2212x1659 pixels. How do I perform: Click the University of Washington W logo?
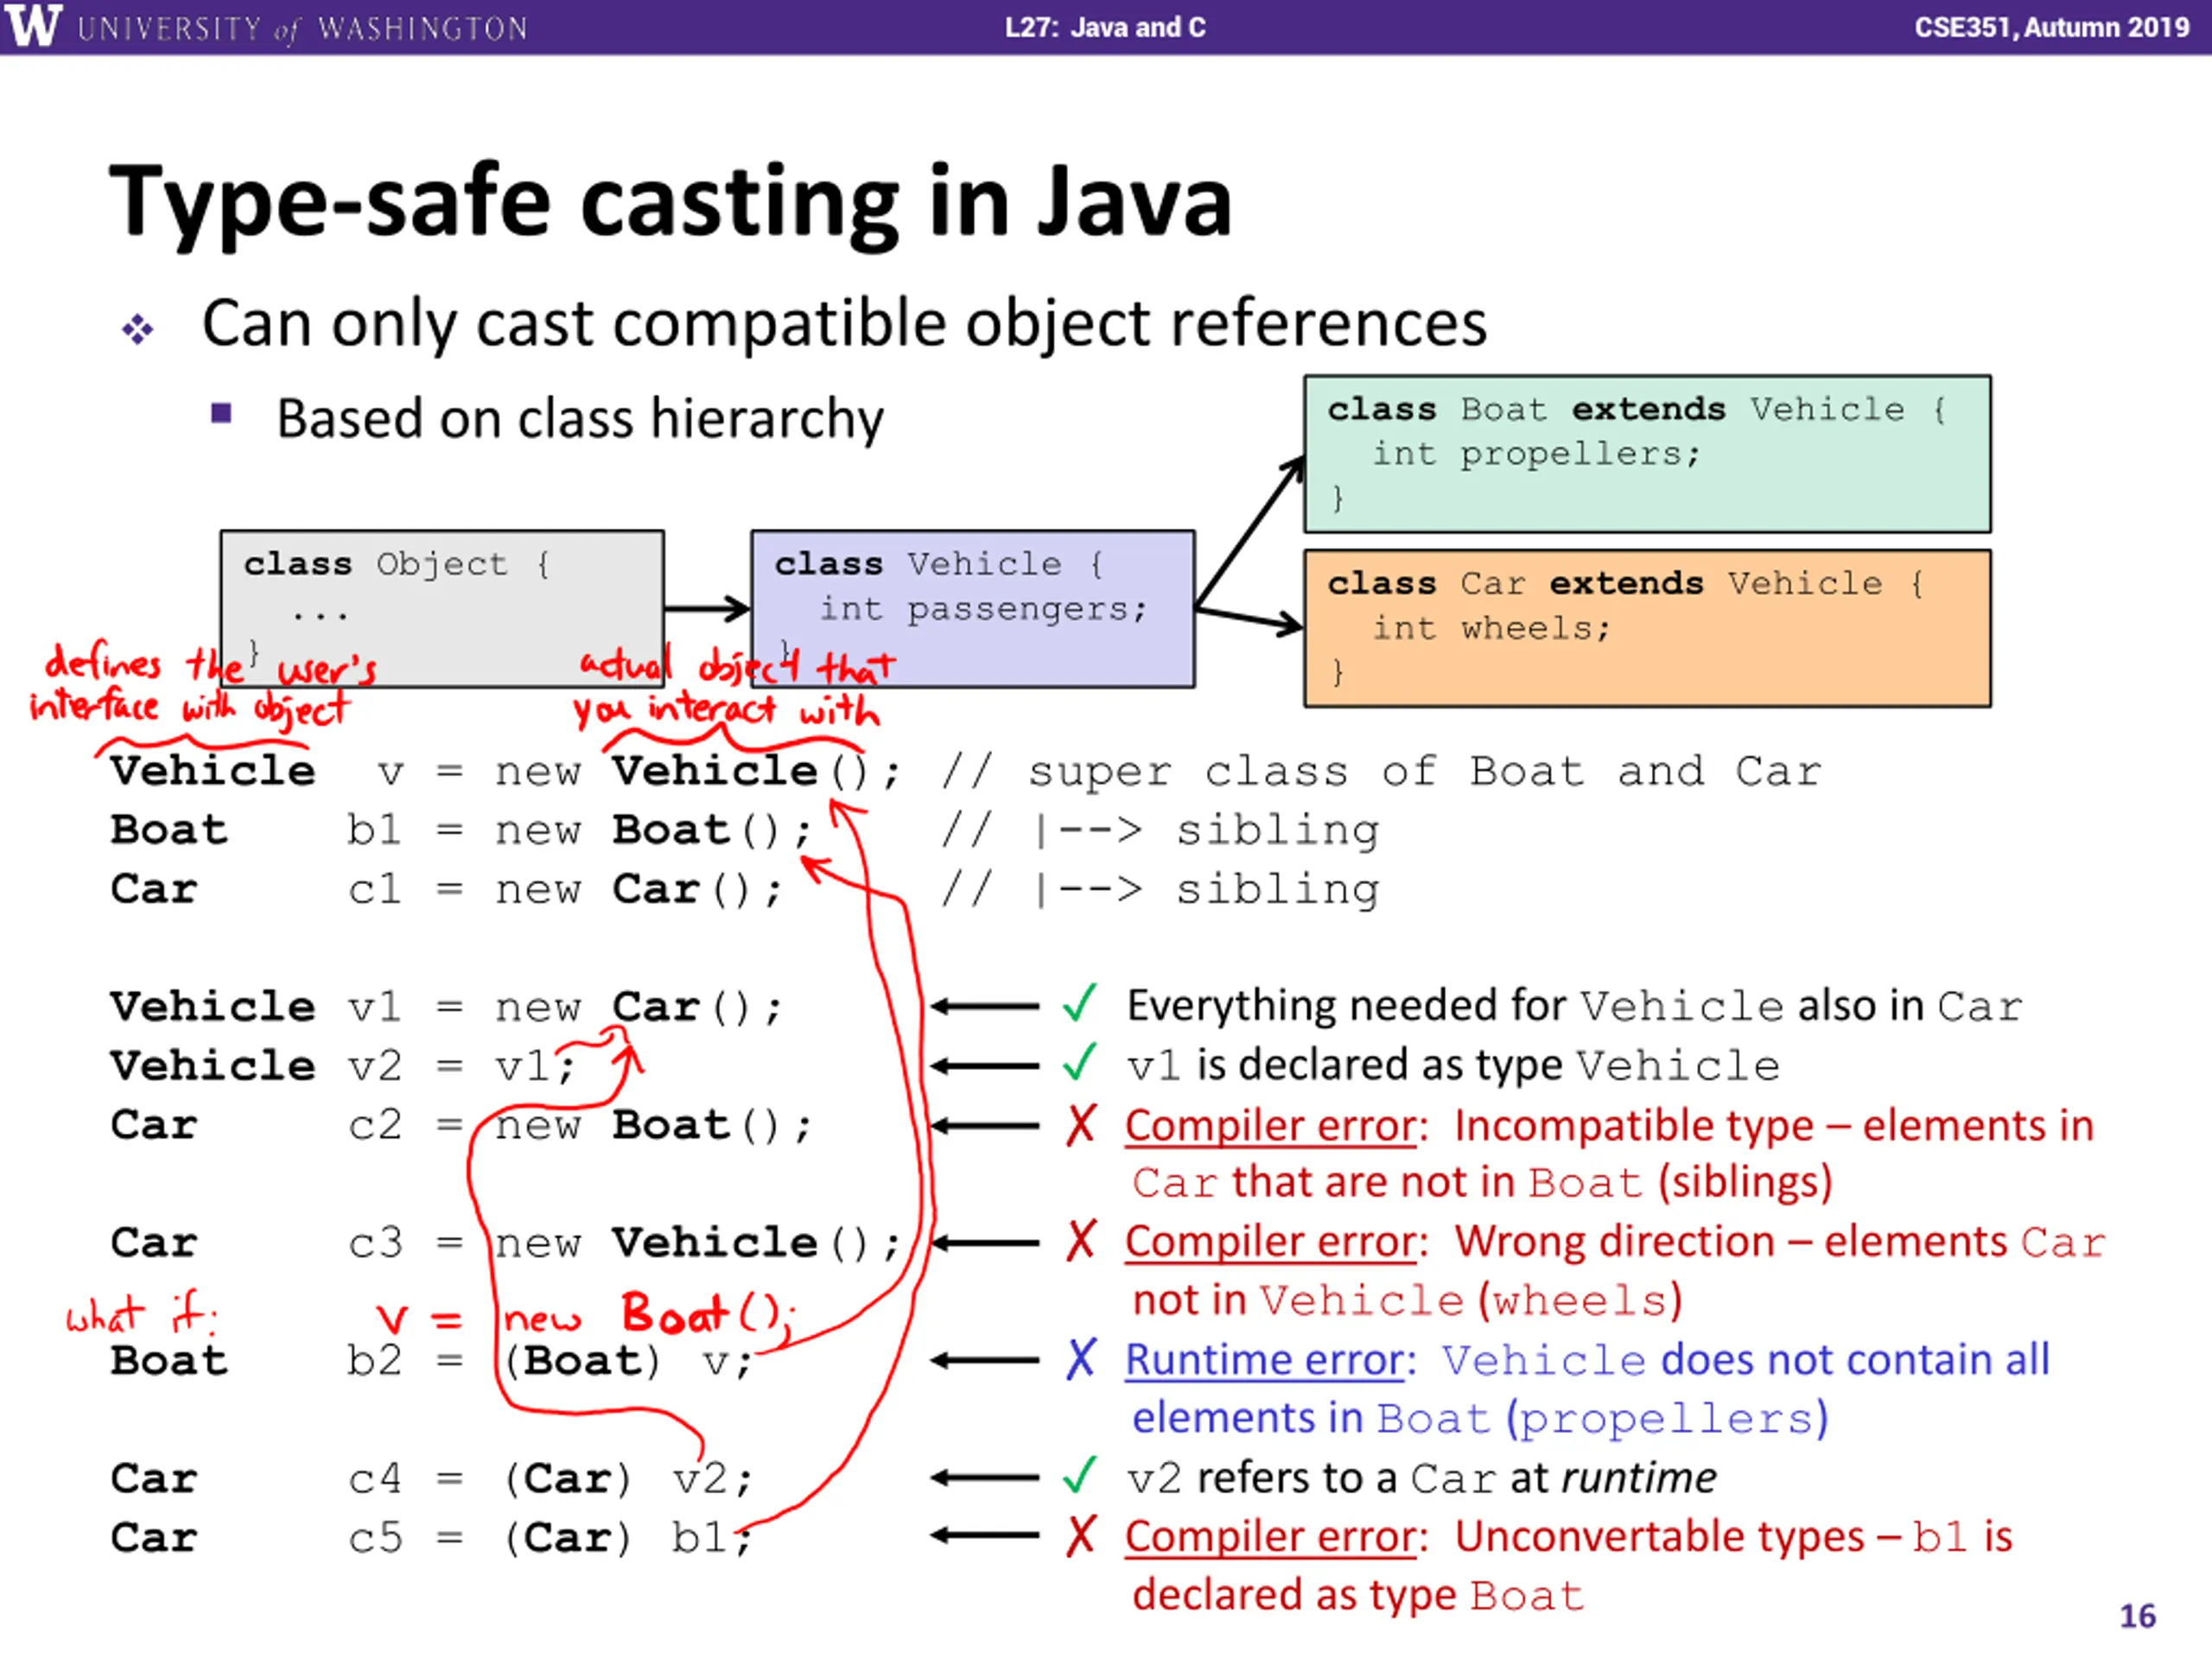[x=34, y=25]
